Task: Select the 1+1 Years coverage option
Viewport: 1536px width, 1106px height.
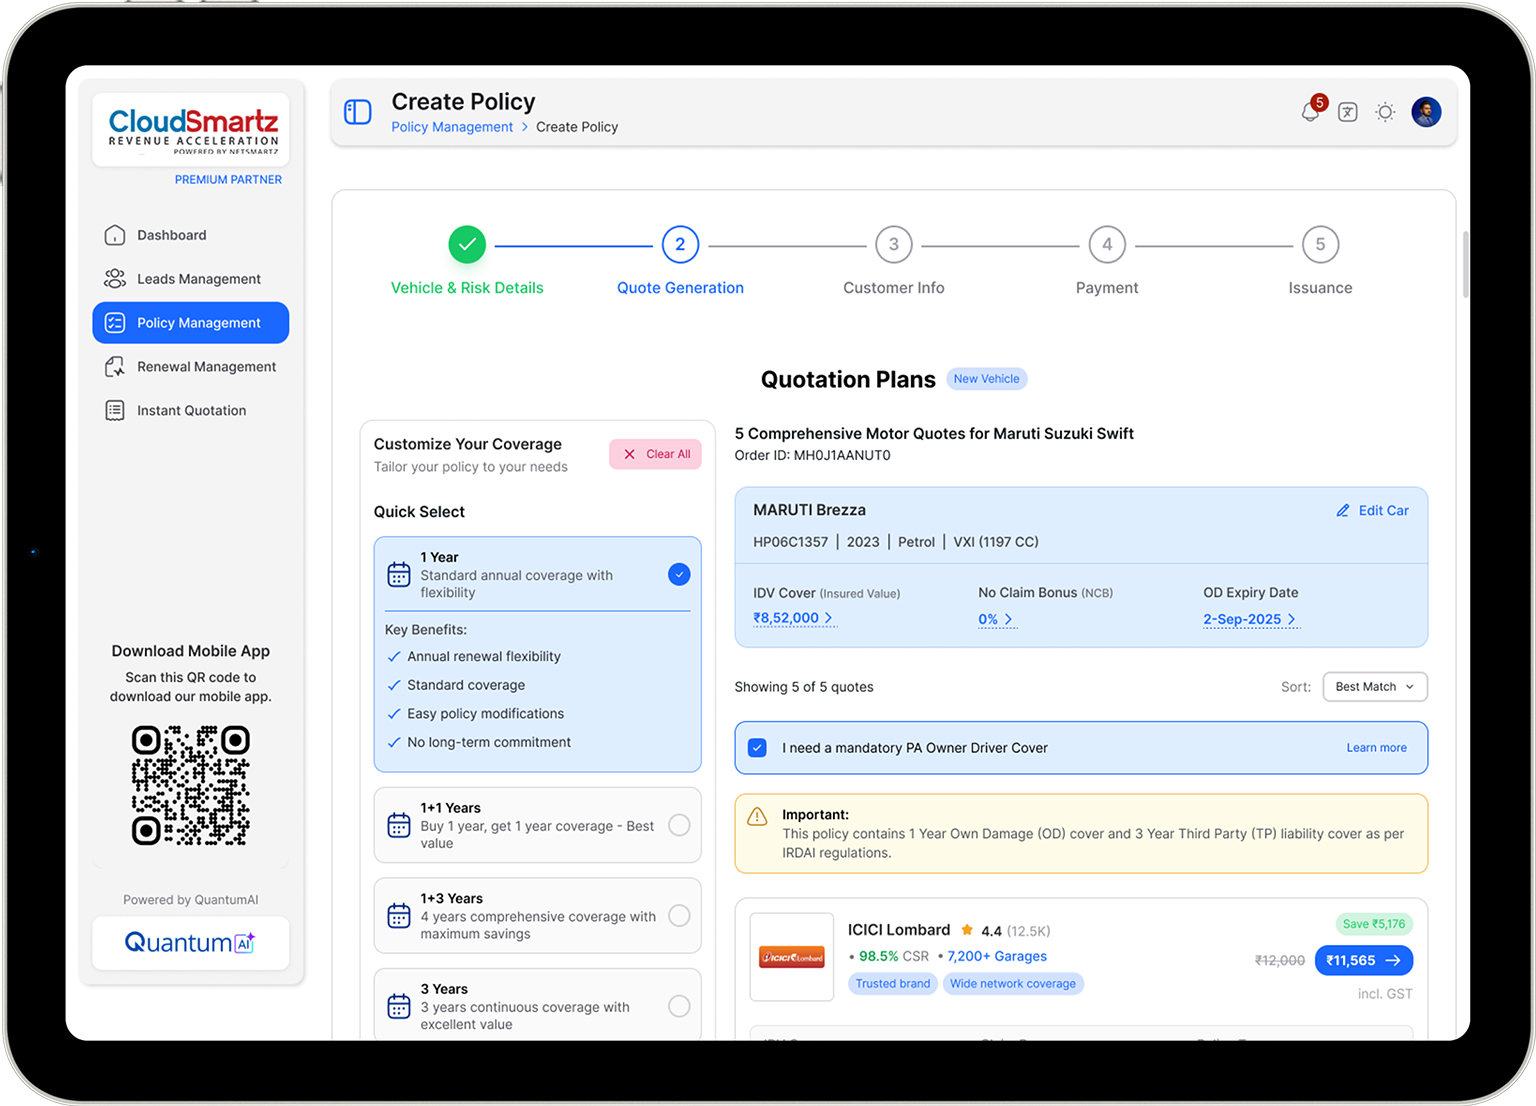Action: point(679,825)
